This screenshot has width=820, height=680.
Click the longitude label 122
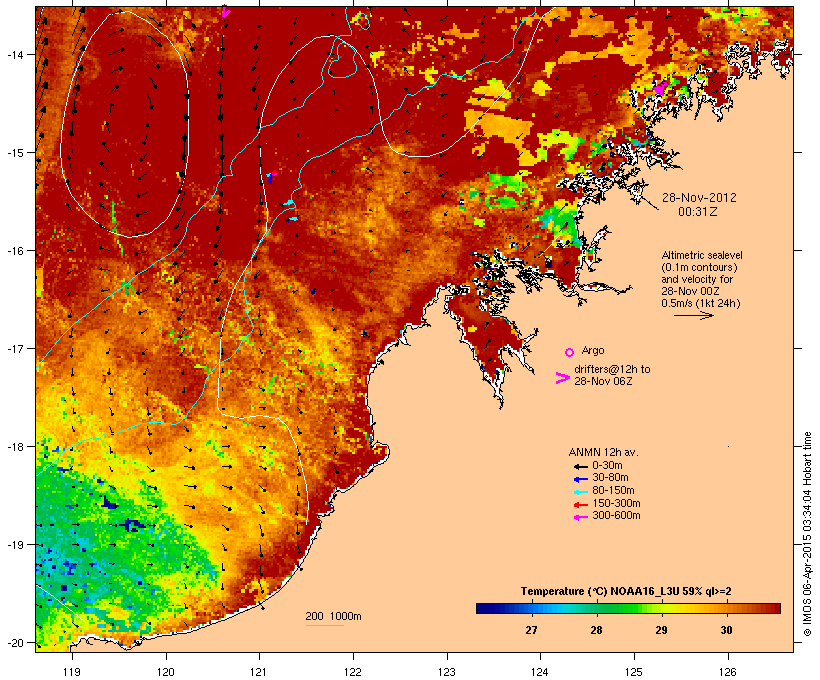click(x=353, y=672)
